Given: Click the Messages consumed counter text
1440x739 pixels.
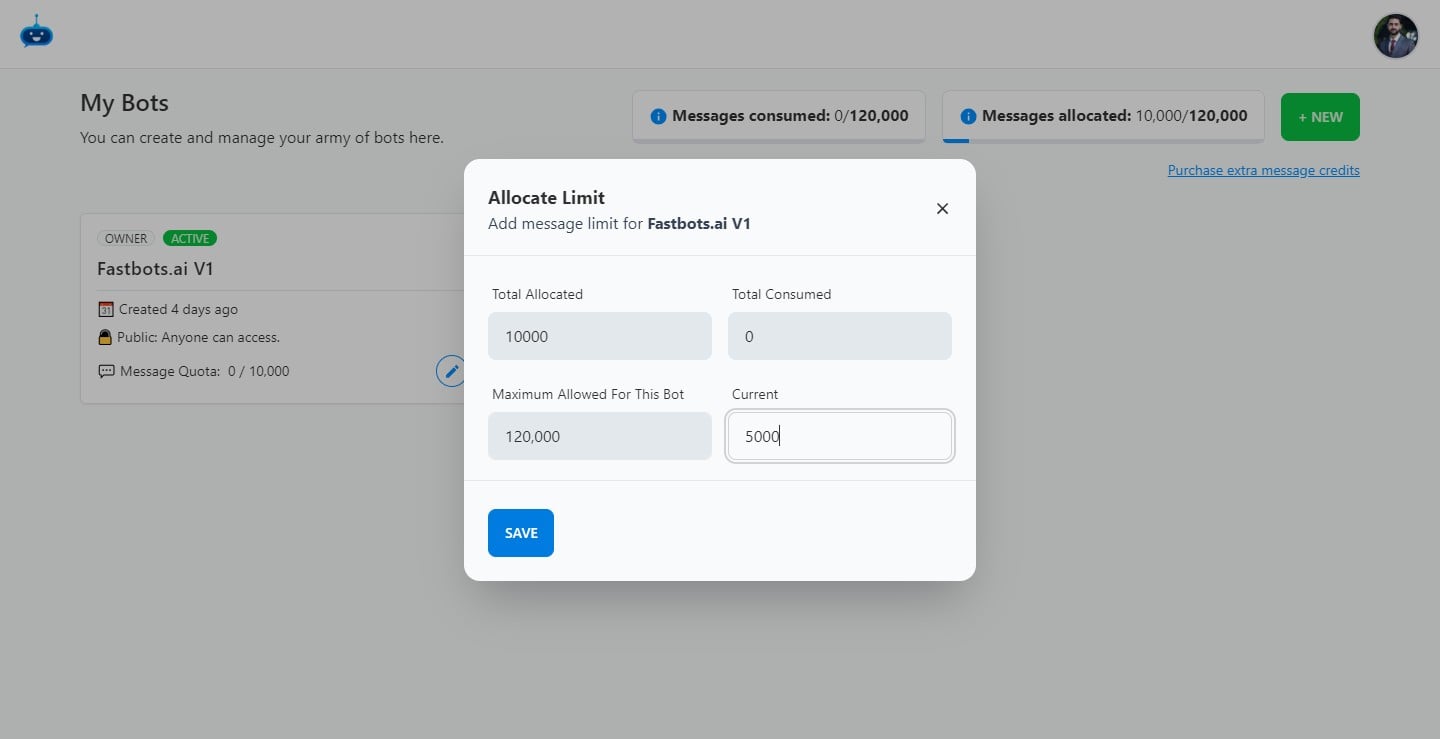Looking at the screenshot, I should click(790, 116).
